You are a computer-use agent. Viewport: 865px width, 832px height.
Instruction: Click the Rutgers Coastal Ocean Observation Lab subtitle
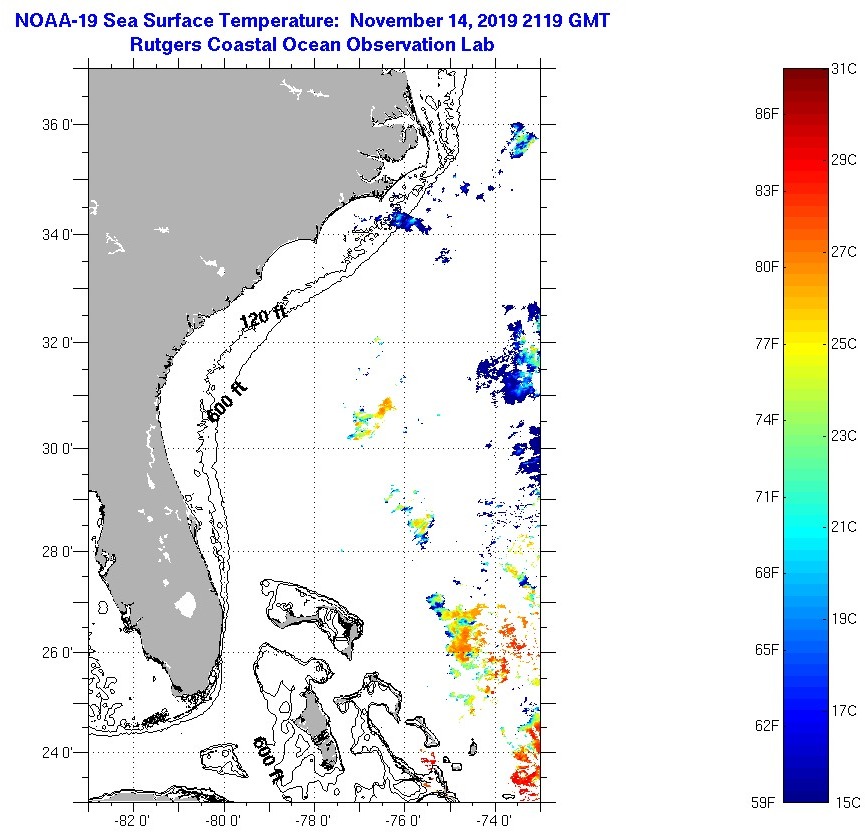[312, 45]
